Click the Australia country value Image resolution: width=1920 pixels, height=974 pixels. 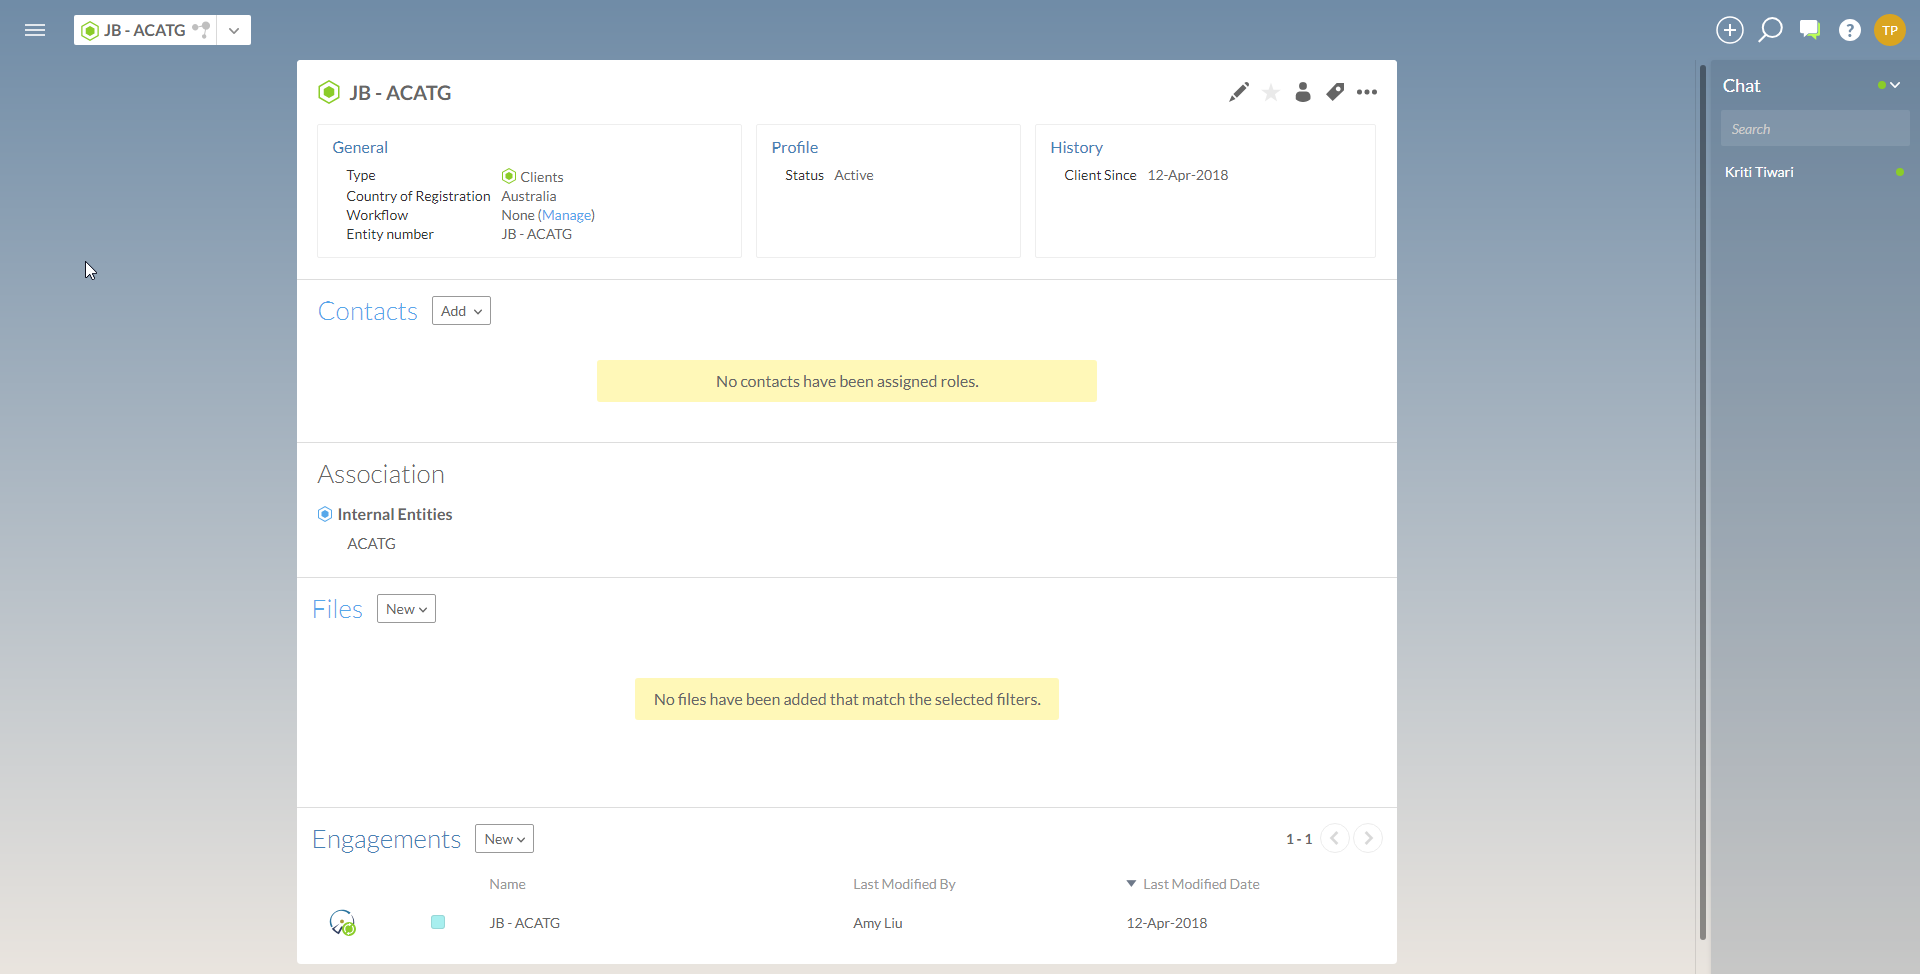(529, 196)
